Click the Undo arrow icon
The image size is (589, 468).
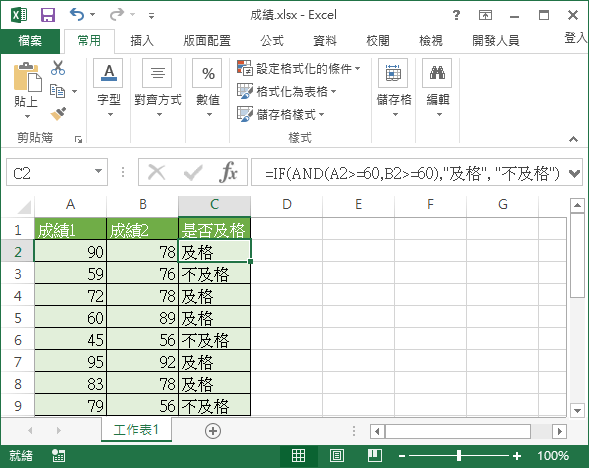tap(77, 15)
